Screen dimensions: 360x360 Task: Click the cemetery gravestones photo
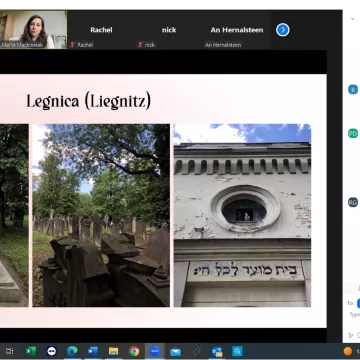pos(101,215)
